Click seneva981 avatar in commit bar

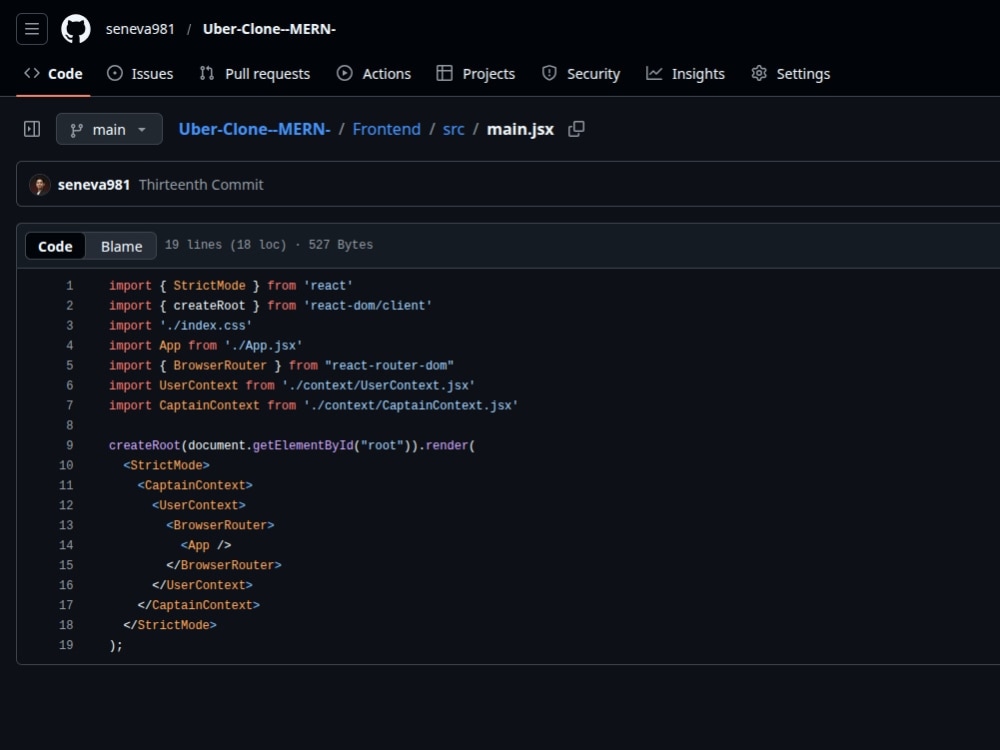[40, 185]
